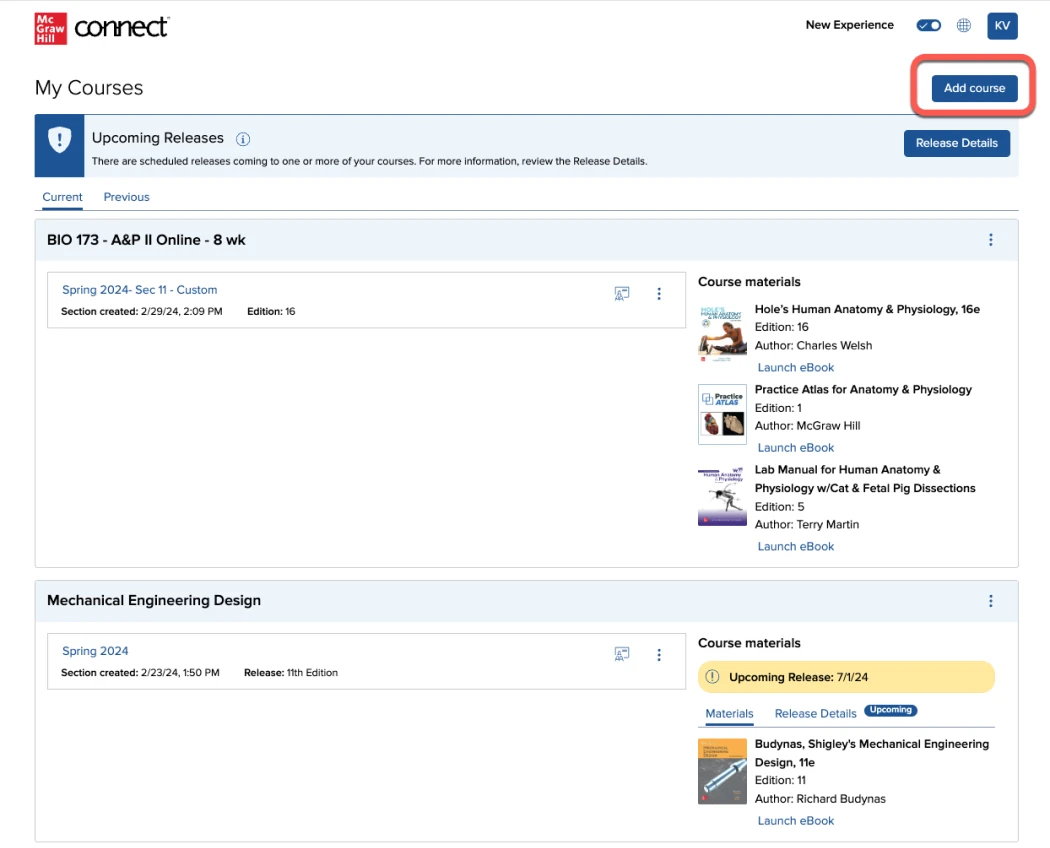Viewport: 1050px width, 848px height.
Task: Click the BIO 173 - A&P II Online course title
Action: coord(146,240)
